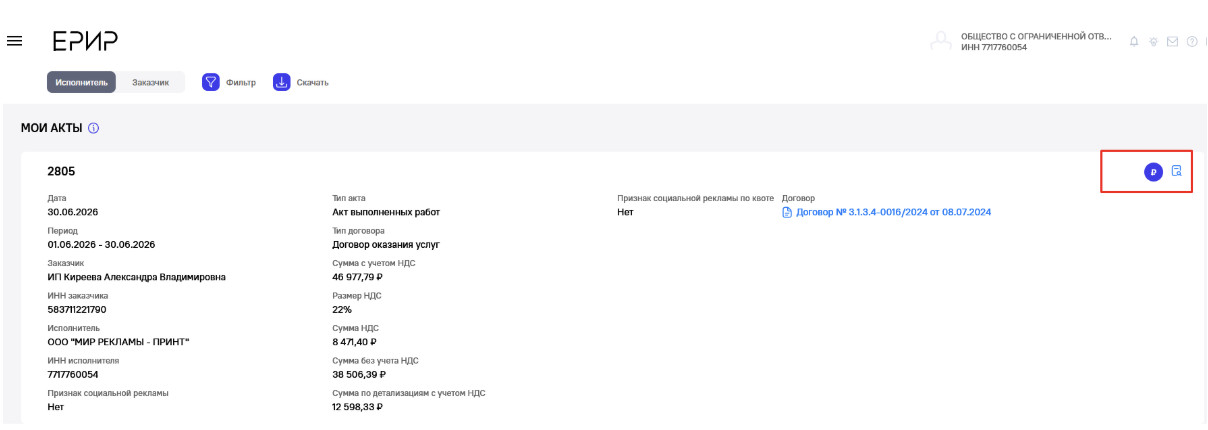Image resolution: width=1208 pixels, height=430 pixels.
Task: Click the document icon beside the contract link
Action: [x=787, y=212]
